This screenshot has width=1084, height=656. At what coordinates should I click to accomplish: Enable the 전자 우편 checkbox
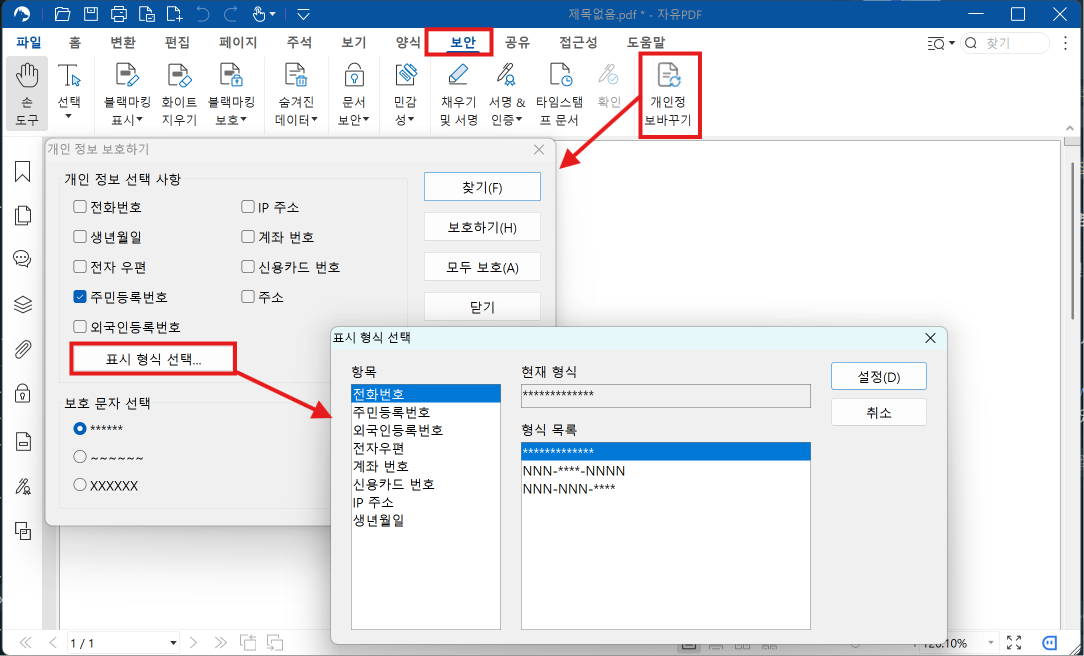(80, 267)
